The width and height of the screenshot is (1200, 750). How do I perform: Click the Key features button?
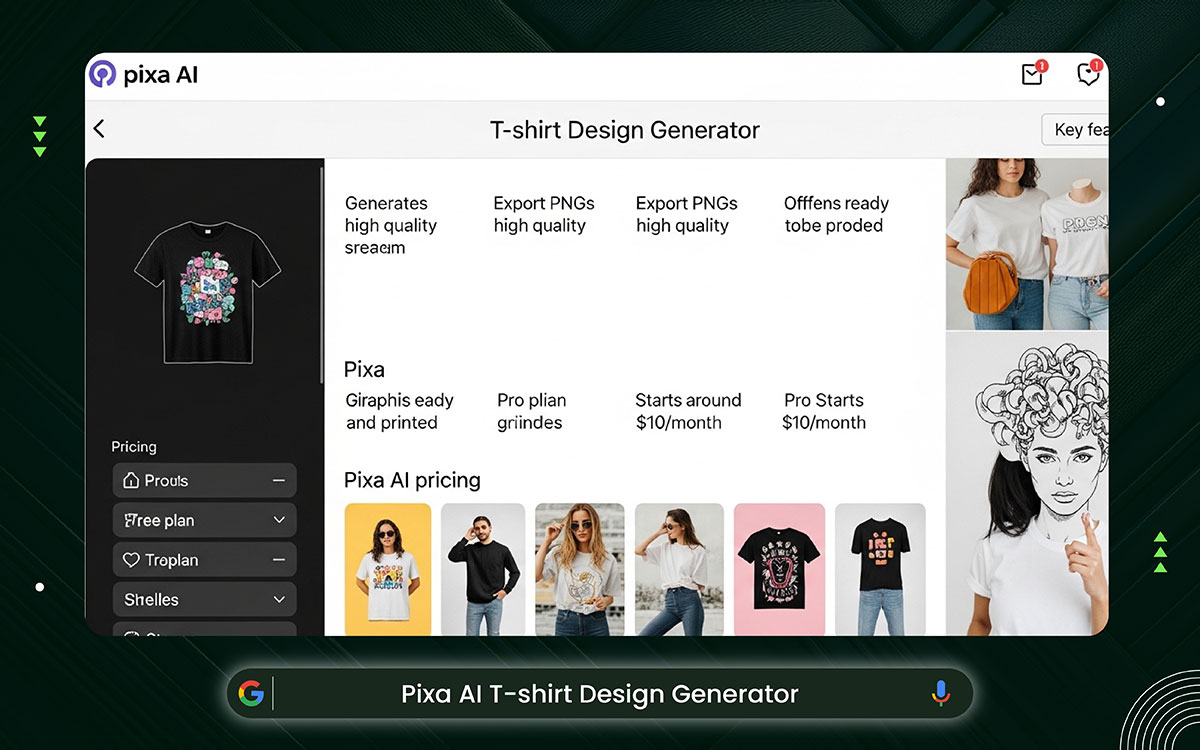(1078, 129)
